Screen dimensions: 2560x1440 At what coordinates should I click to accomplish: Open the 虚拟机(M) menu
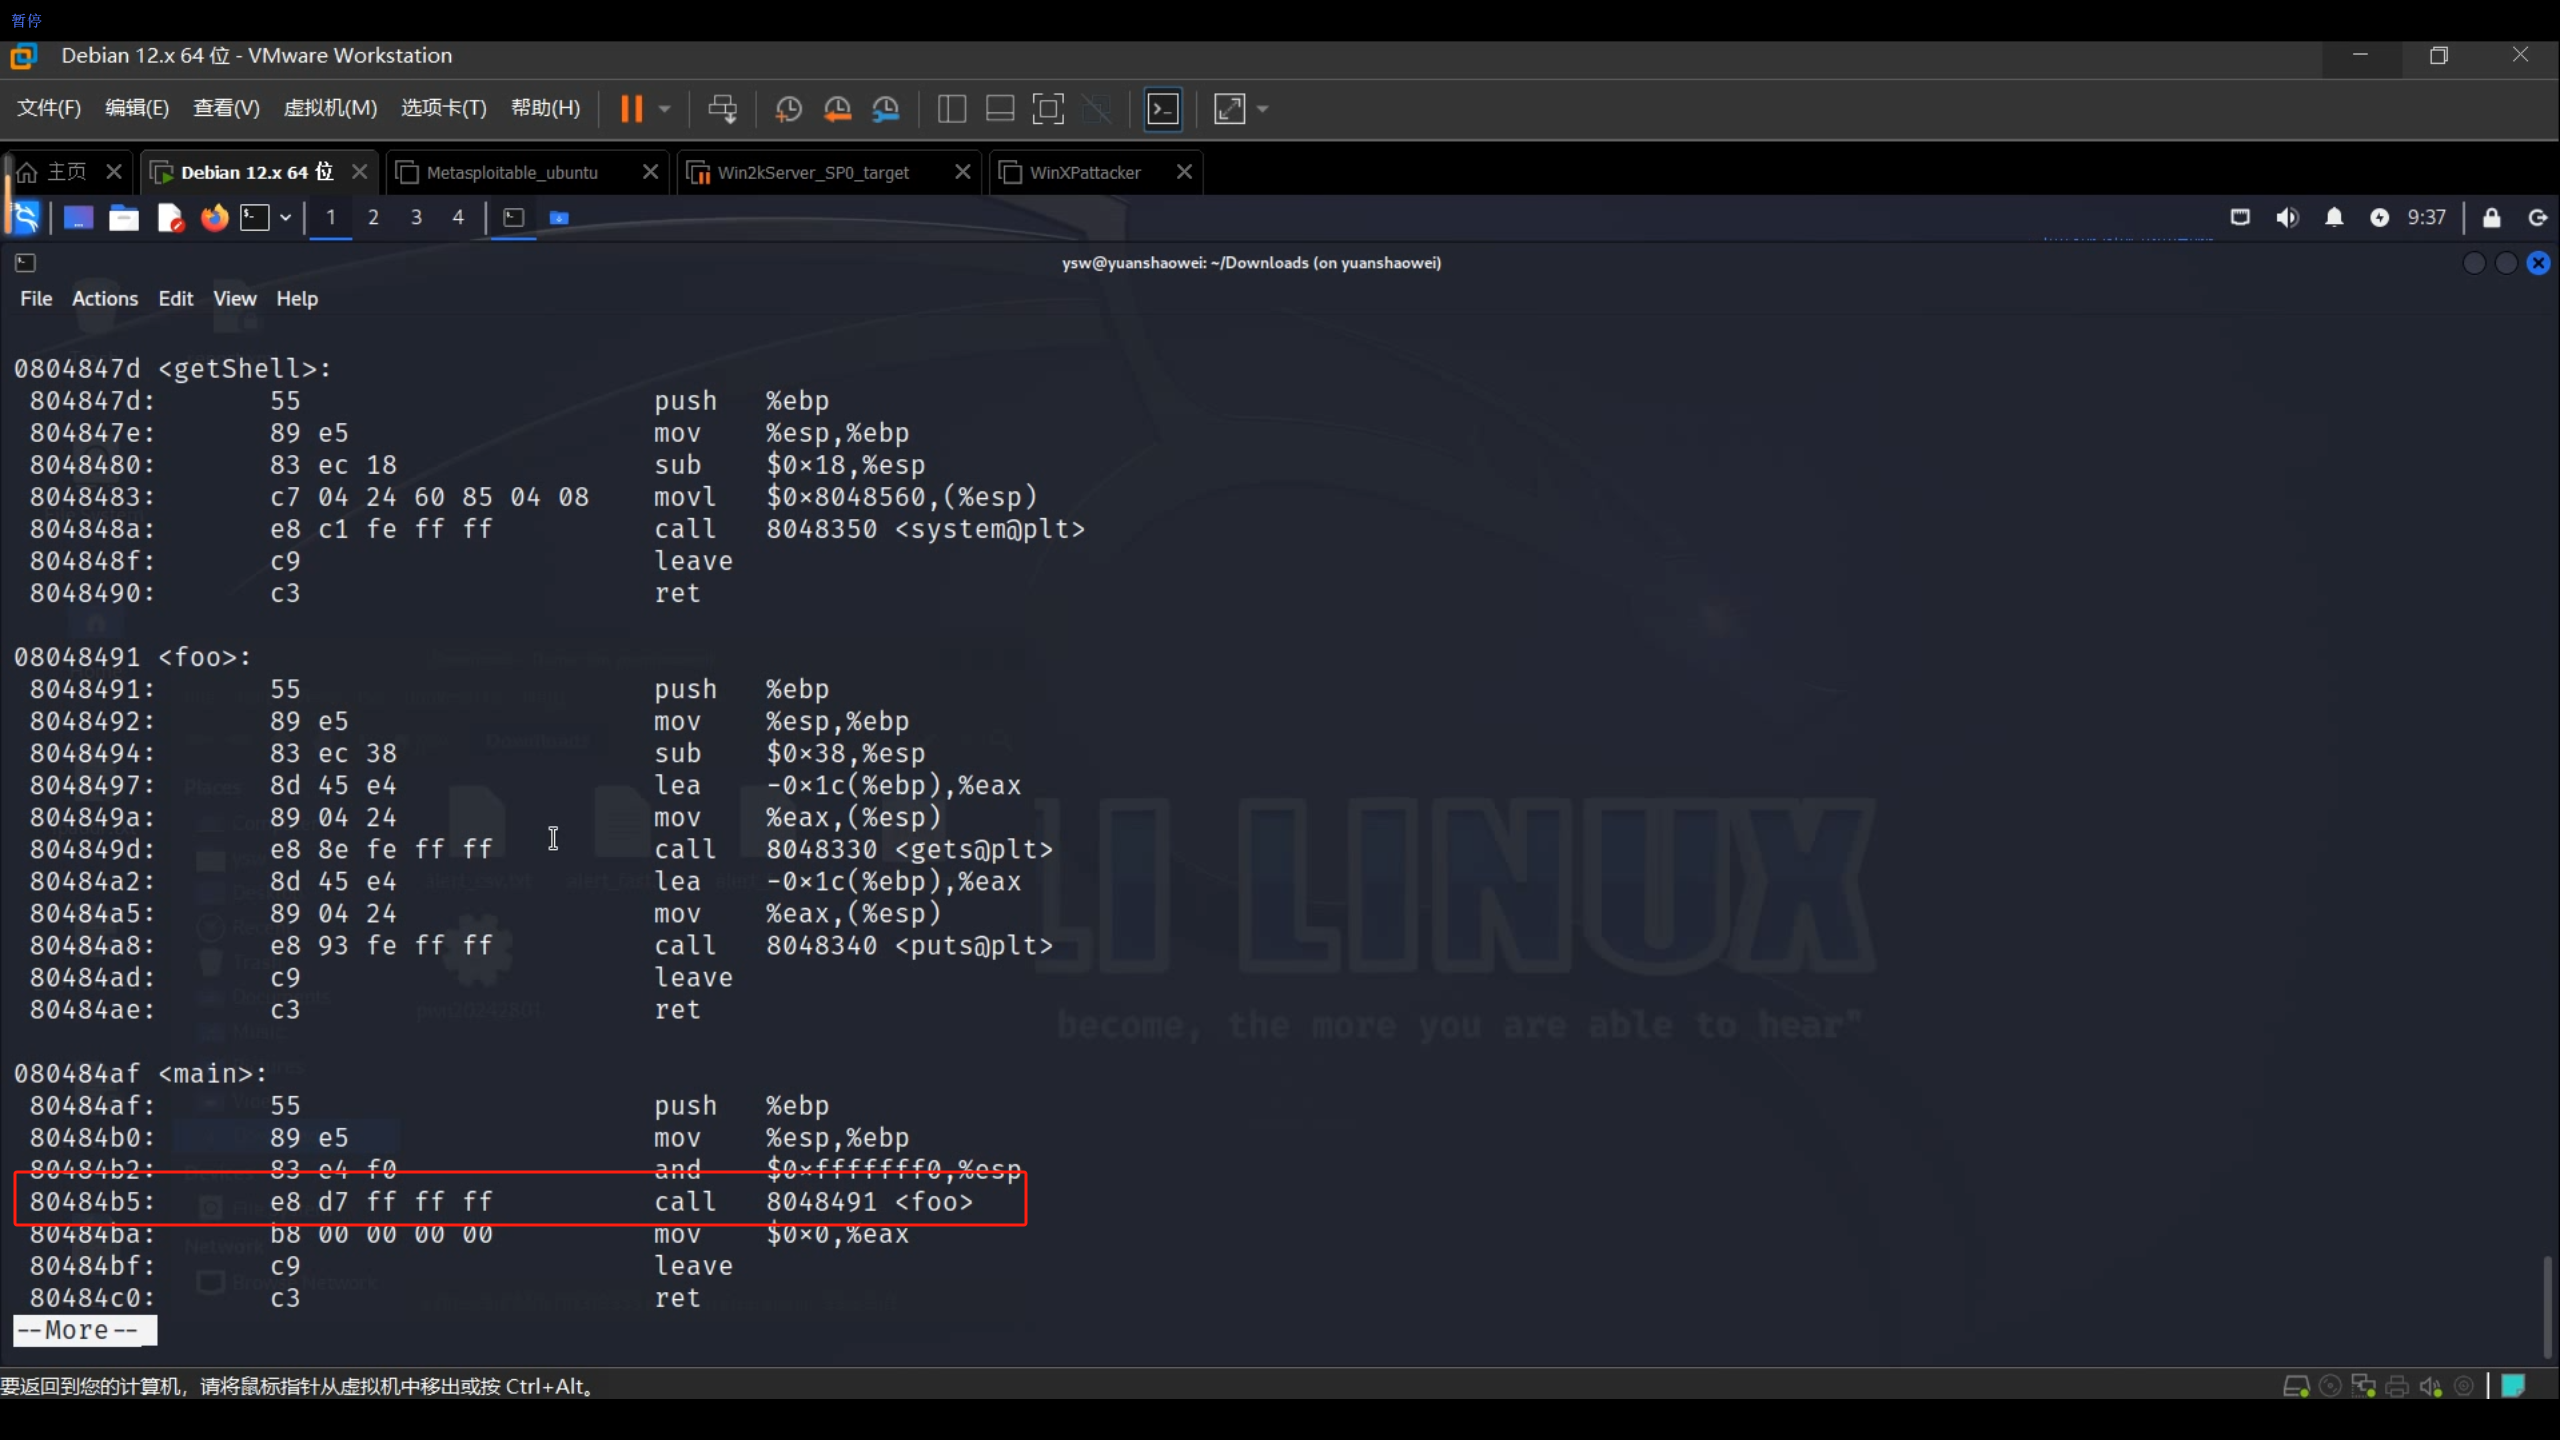coord(330,108)
